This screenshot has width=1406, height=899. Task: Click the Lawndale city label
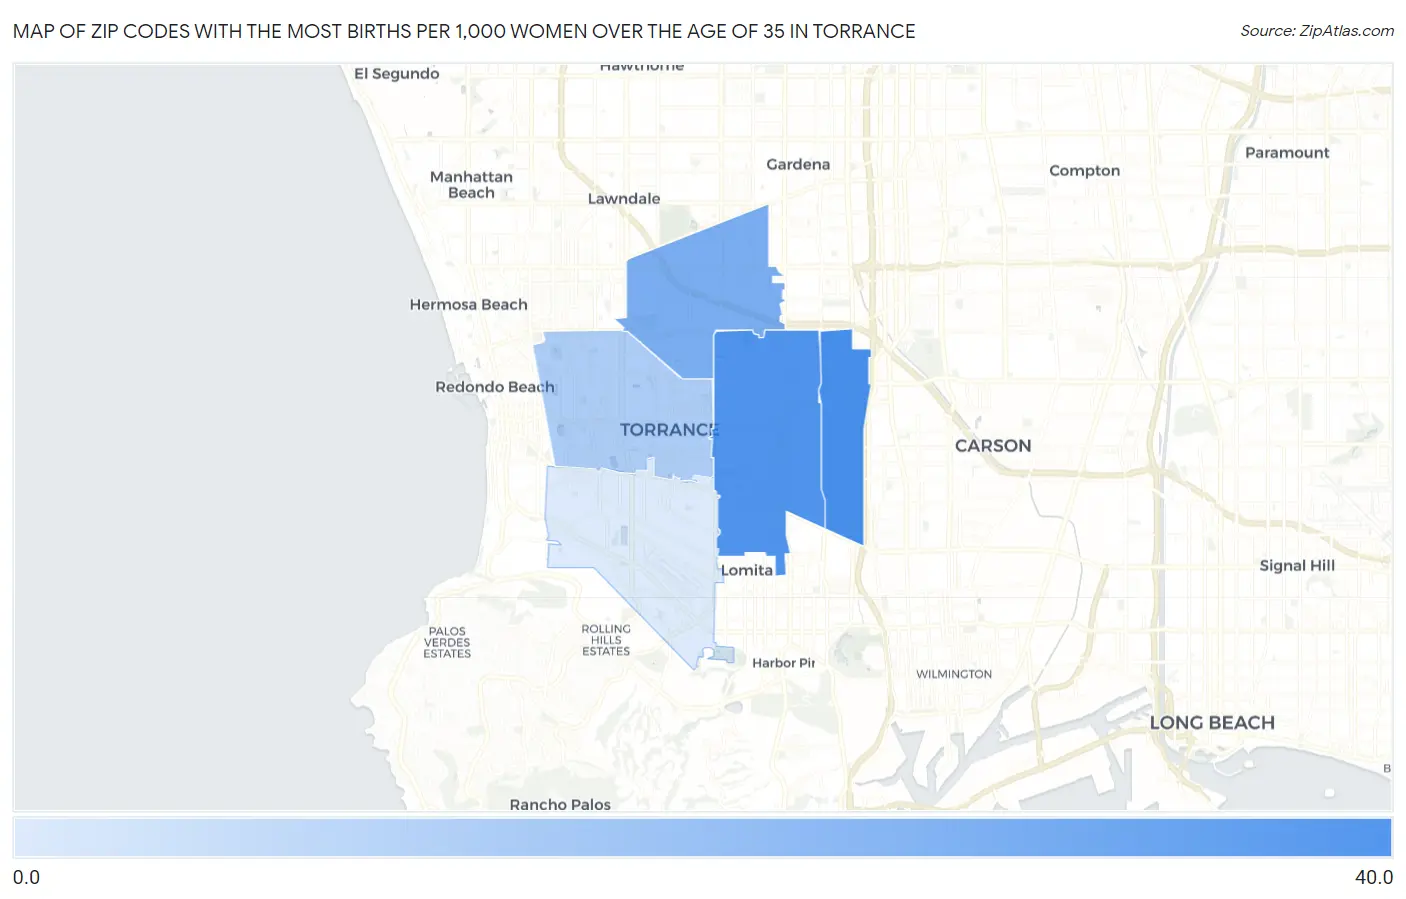[624, 198]
